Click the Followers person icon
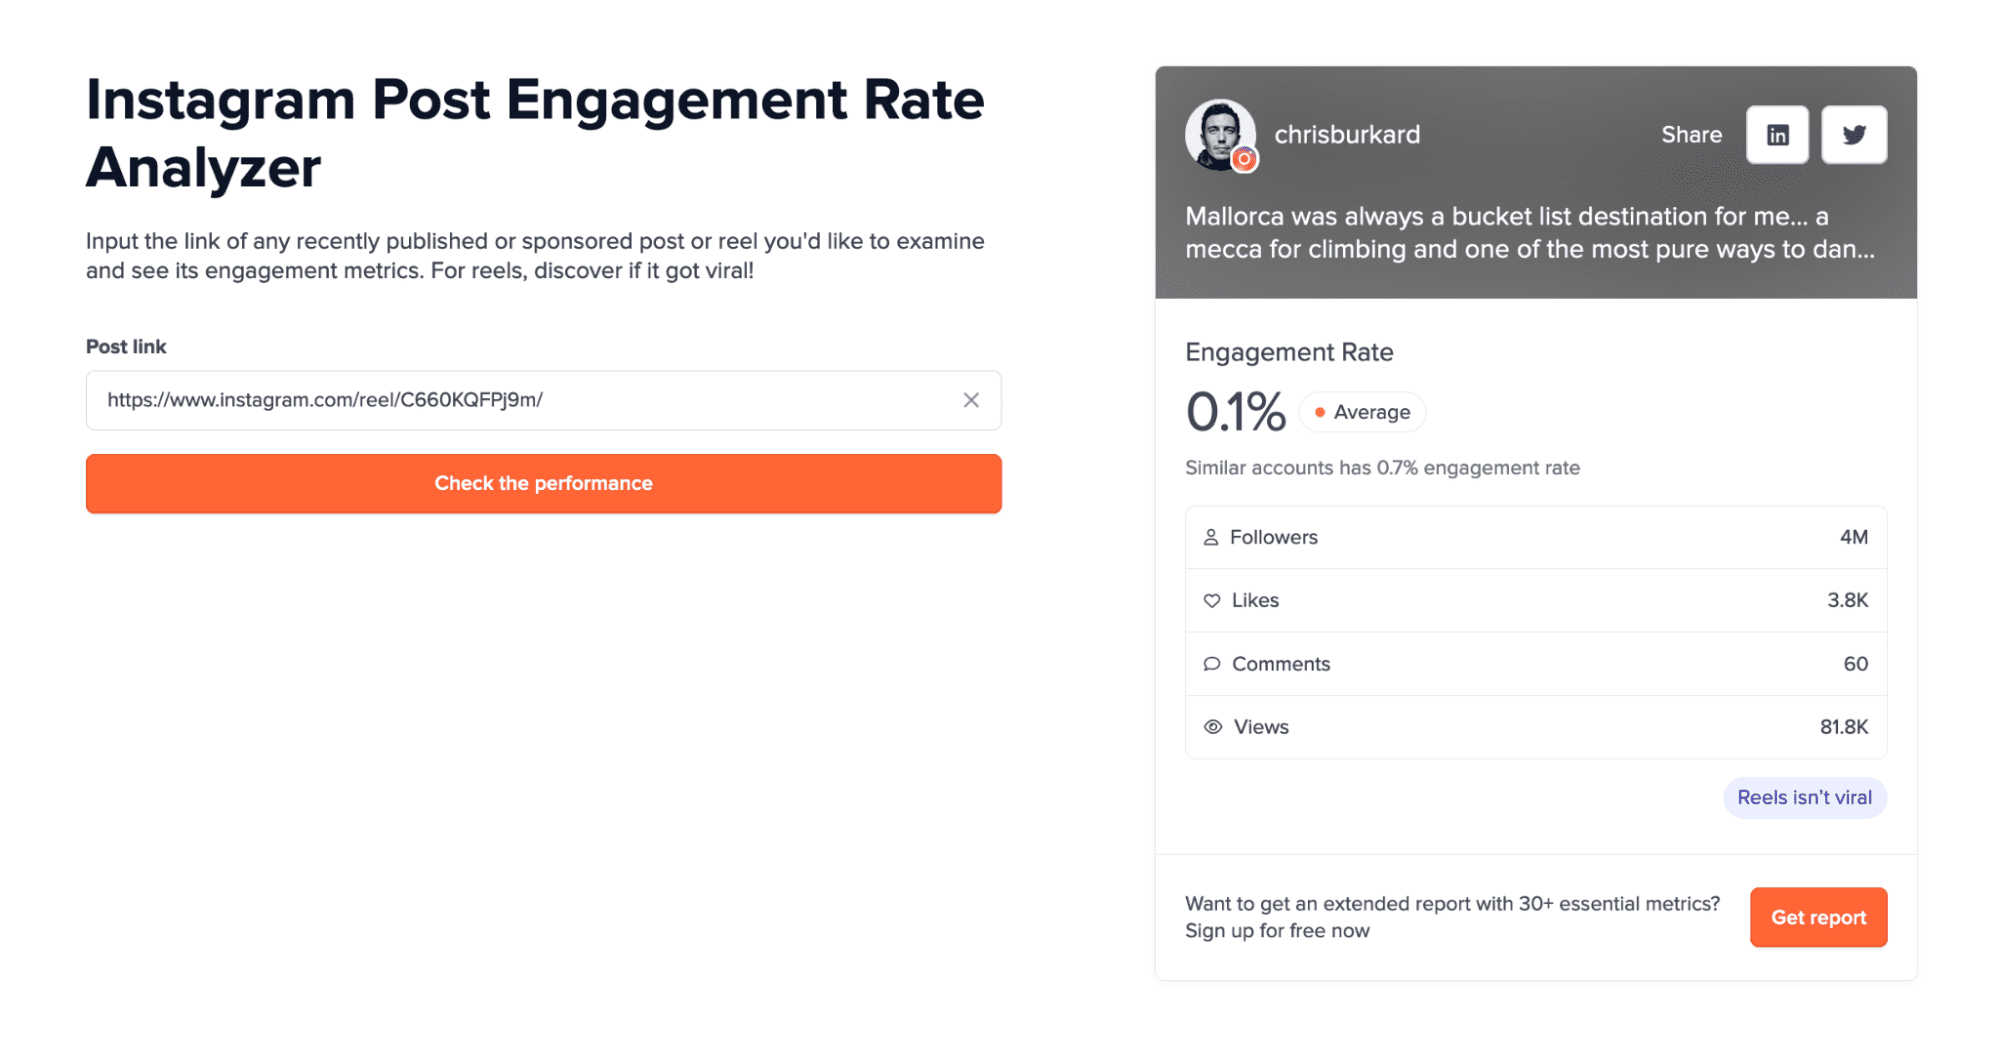This screenshot has width=1999, height=1038. coord(1210,537)
